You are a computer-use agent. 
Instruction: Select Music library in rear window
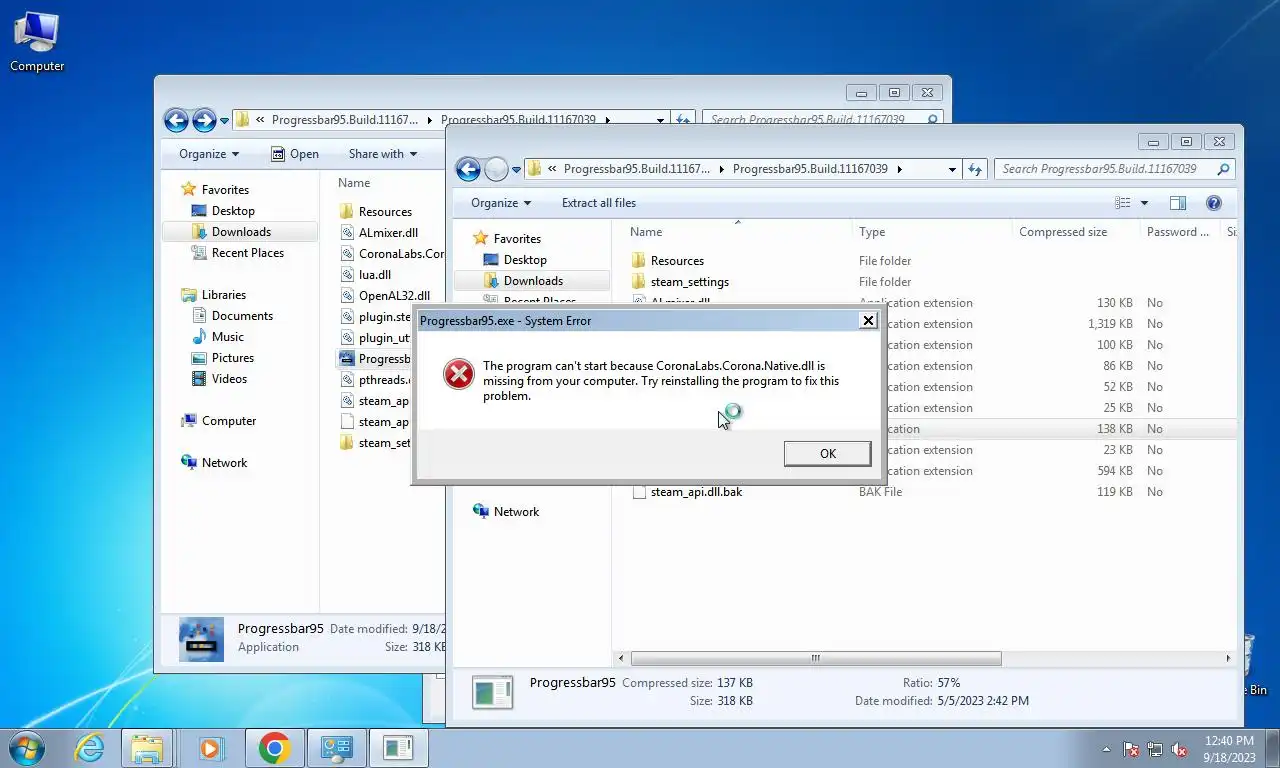click(x=227, y=337)
